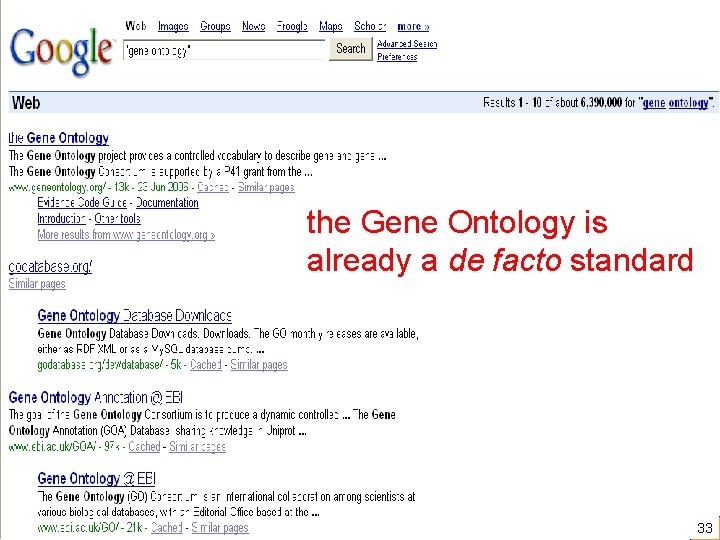Open Cached copy of www.ebi.ac.uk/GOA result

(x=144, y=446)
